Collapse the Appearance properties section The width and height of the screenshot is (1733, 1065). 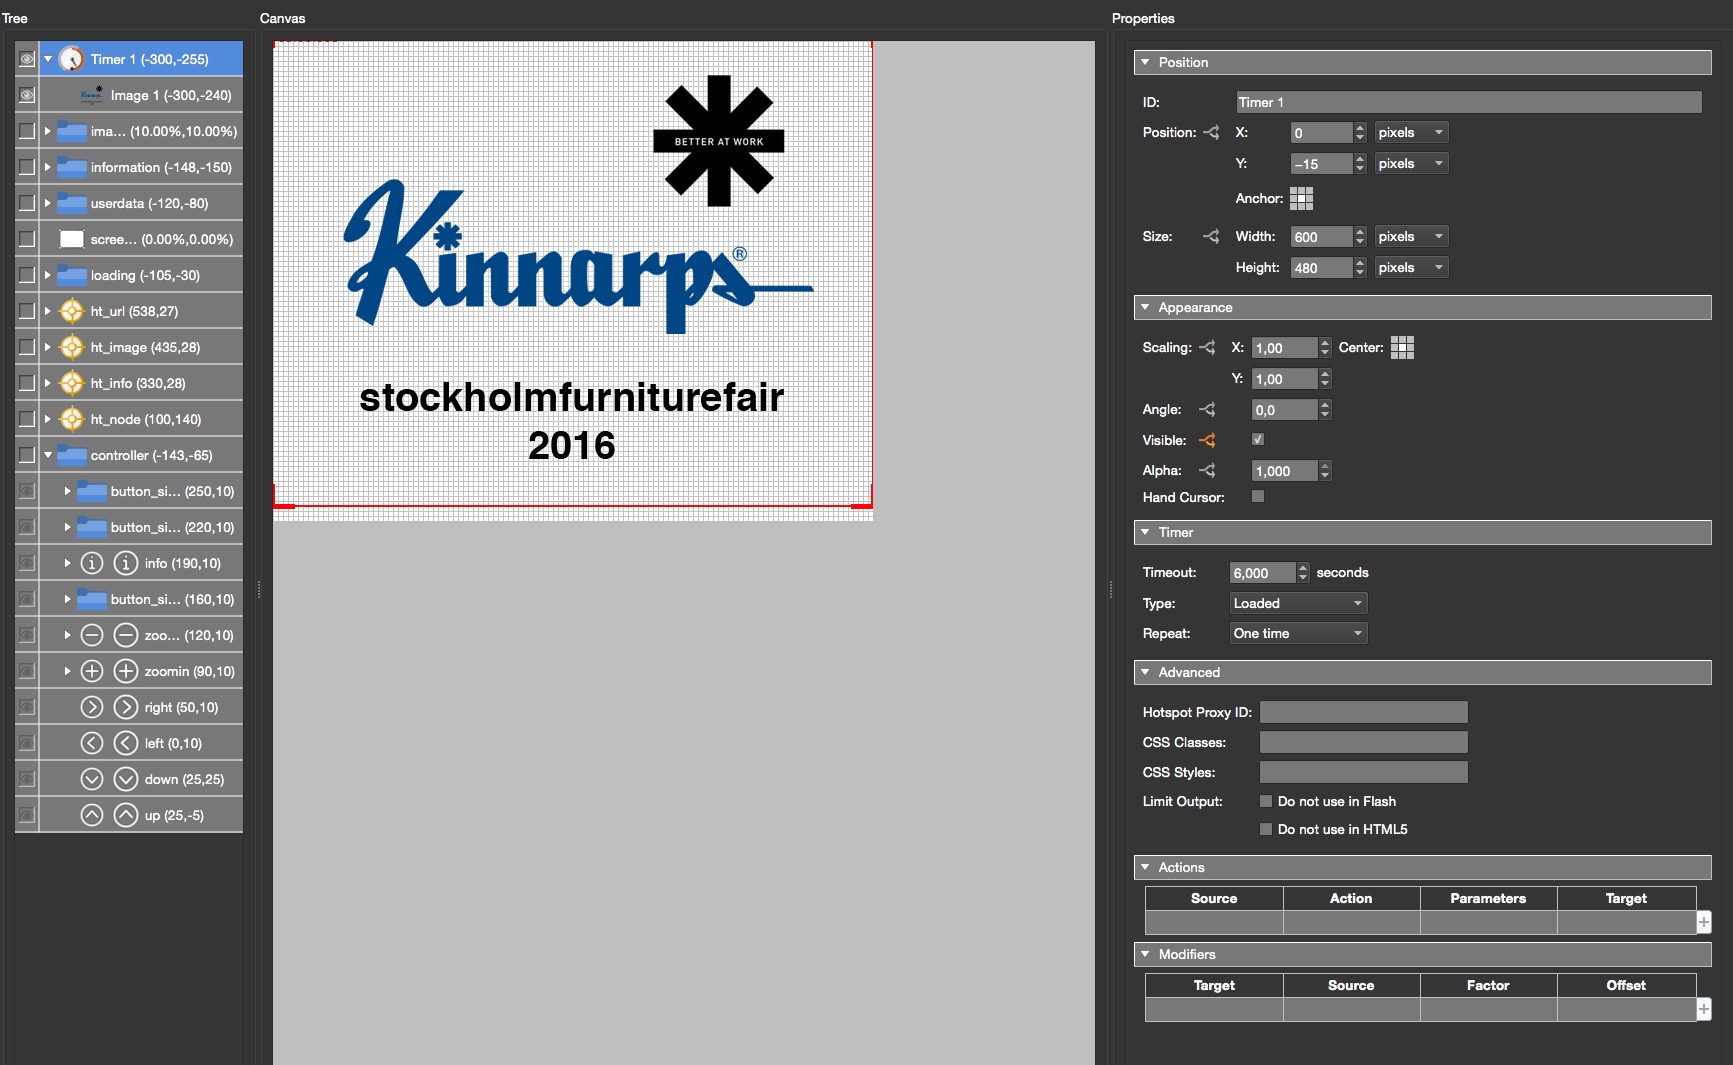[x=1145, y=307]
